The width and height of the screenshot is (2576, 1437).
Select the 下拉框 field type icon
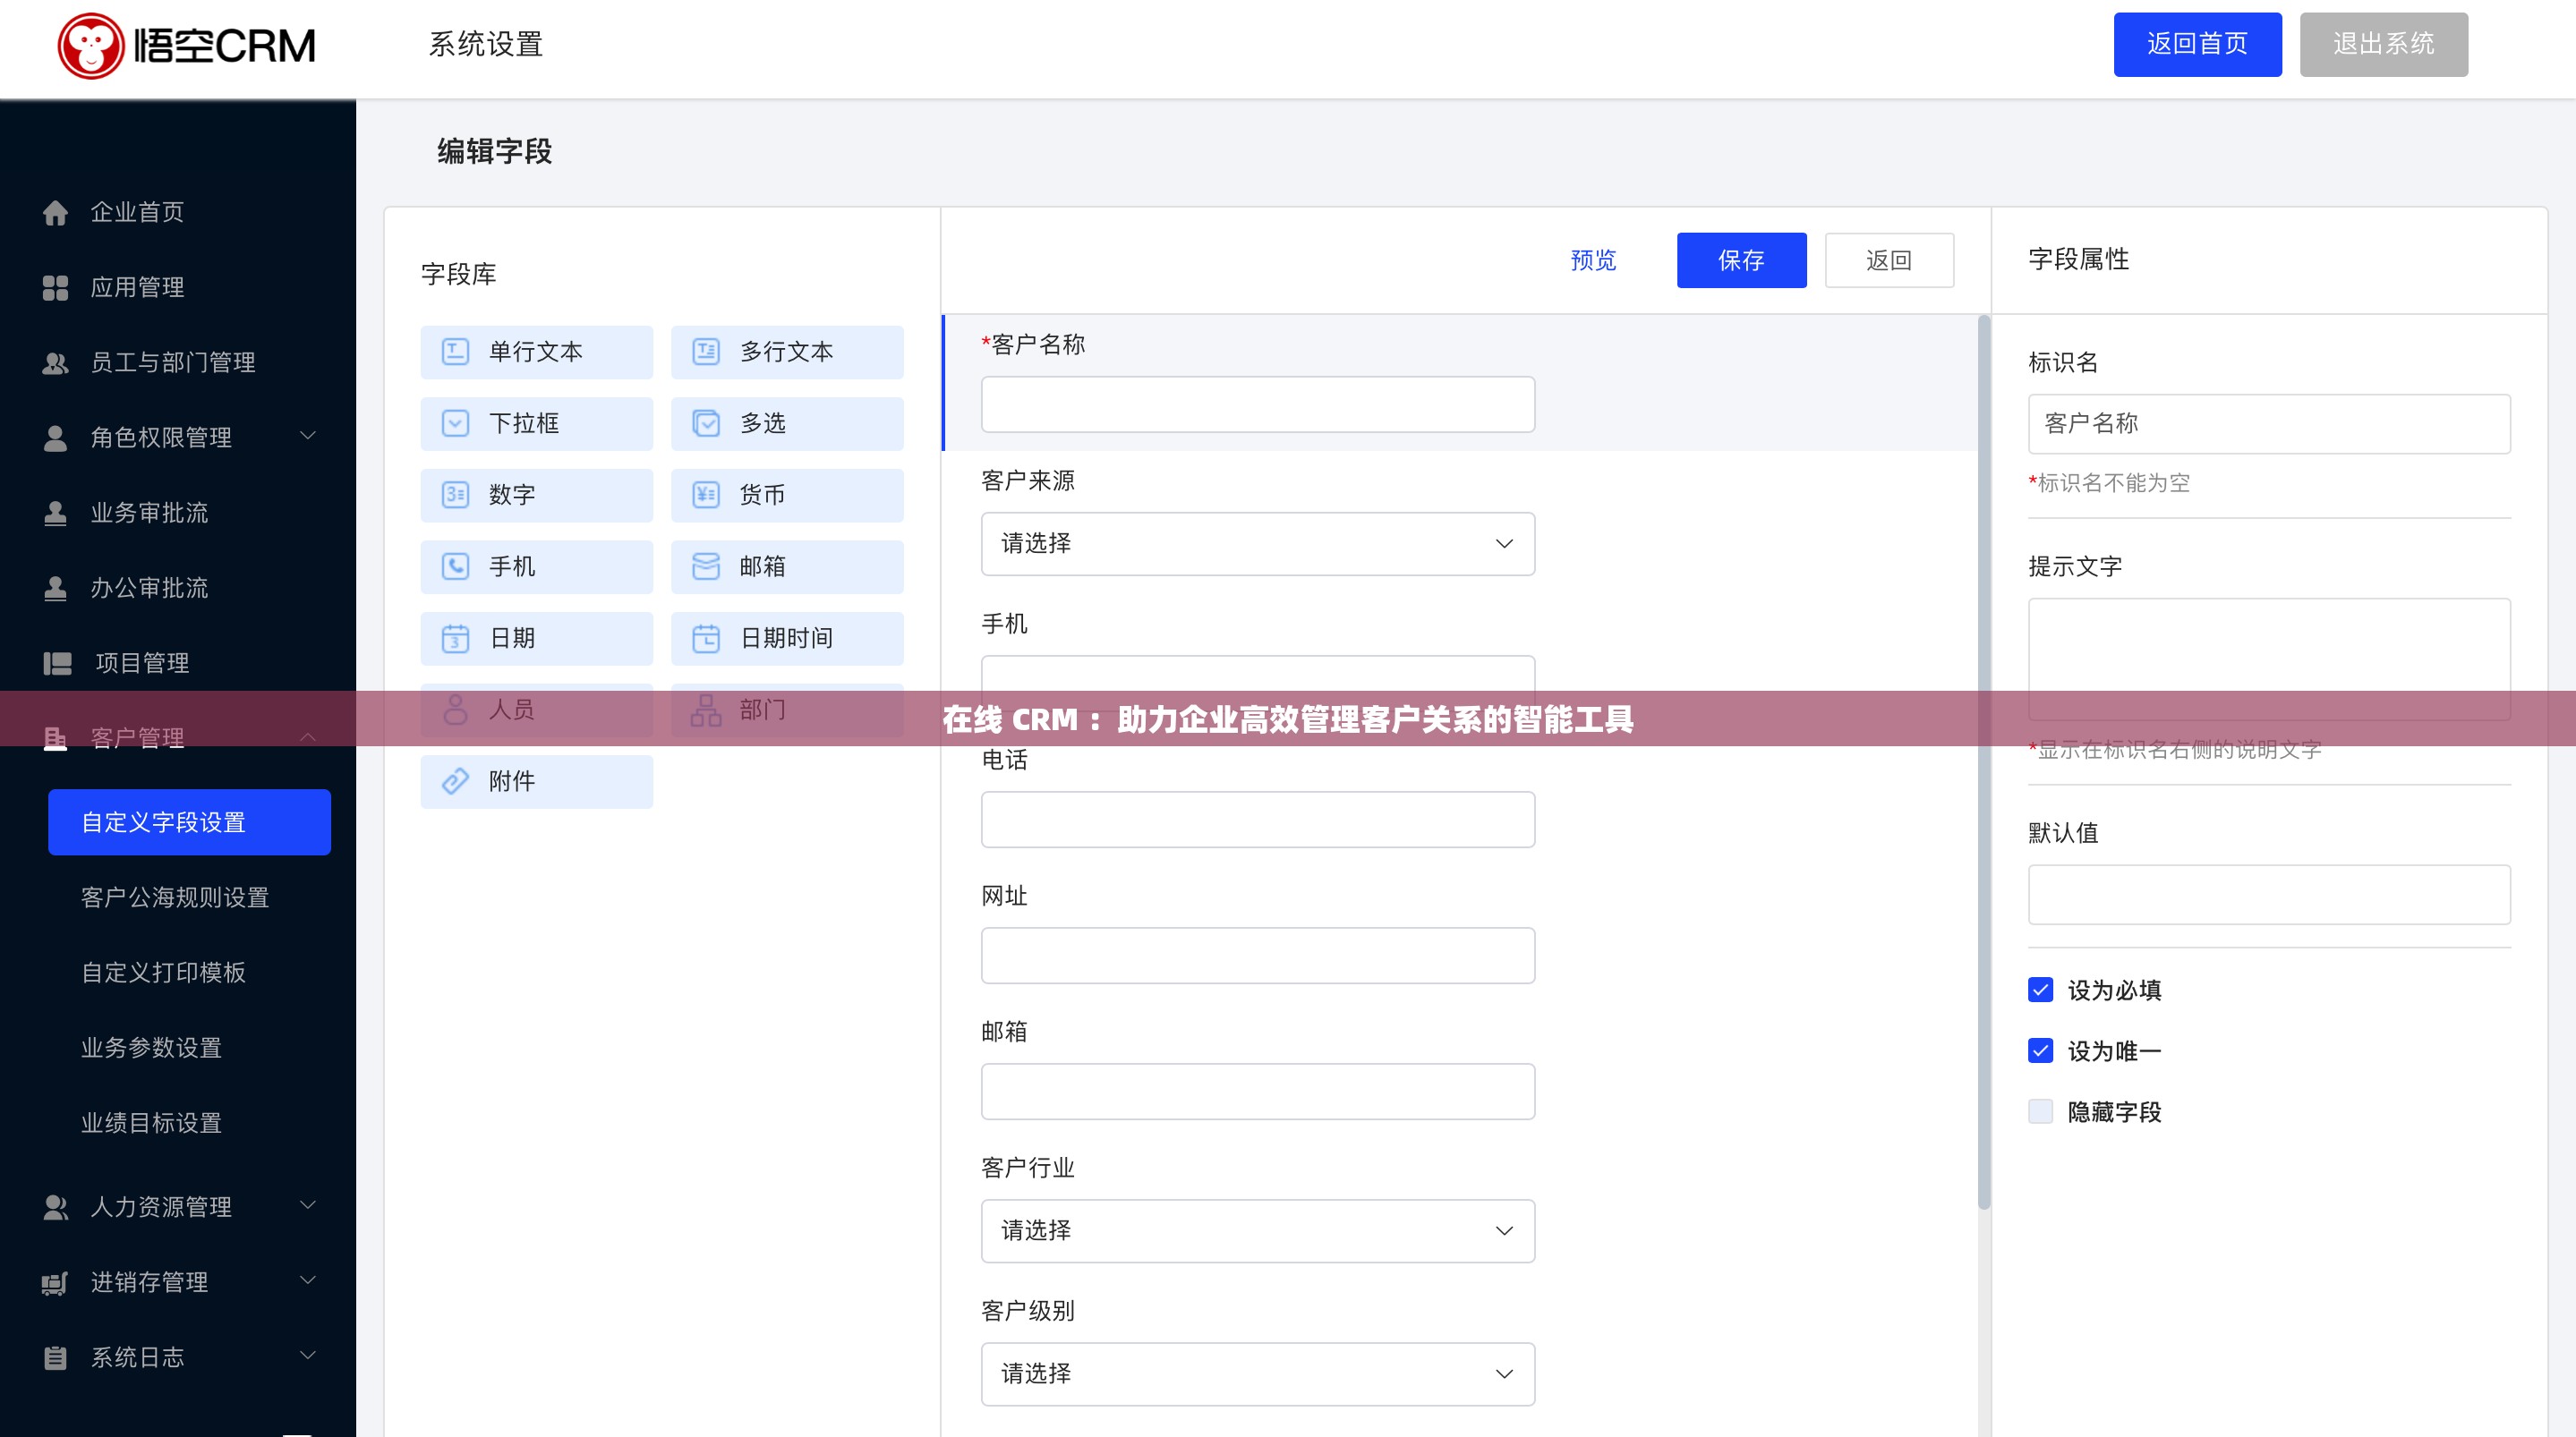455,423
